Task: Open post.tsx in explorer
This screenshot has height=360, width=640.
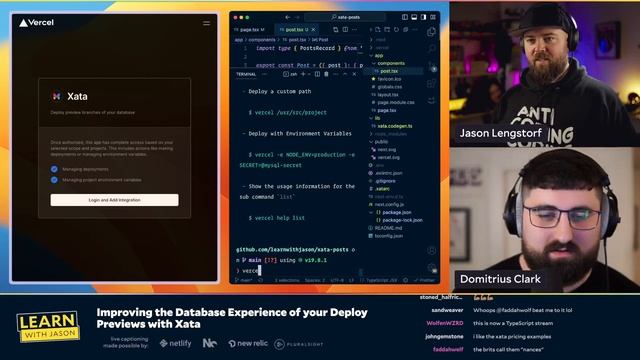Action: [x=389, y=71]
